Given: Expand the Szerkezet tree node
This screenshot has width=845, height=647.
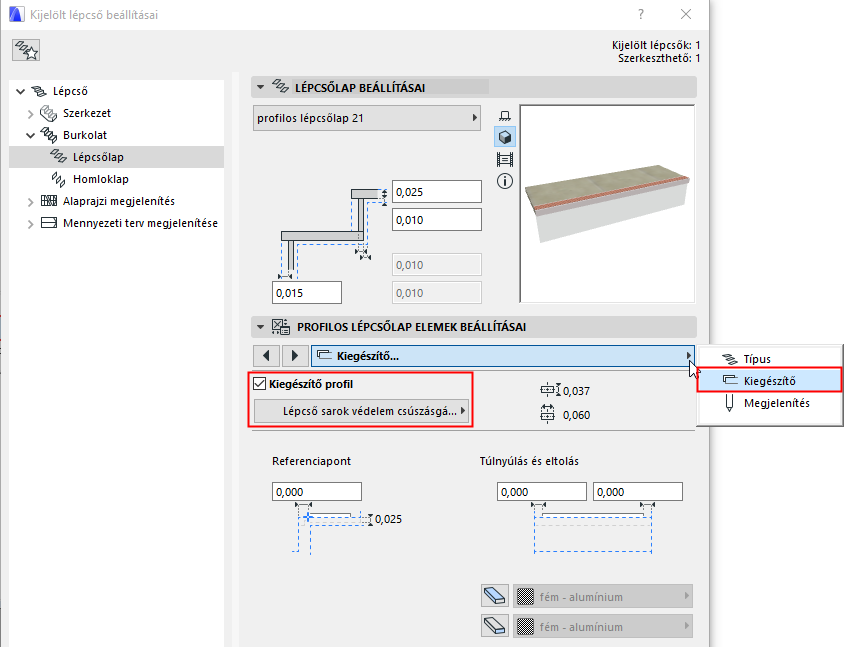Looking at the screenshot, I should click(30, 114).
